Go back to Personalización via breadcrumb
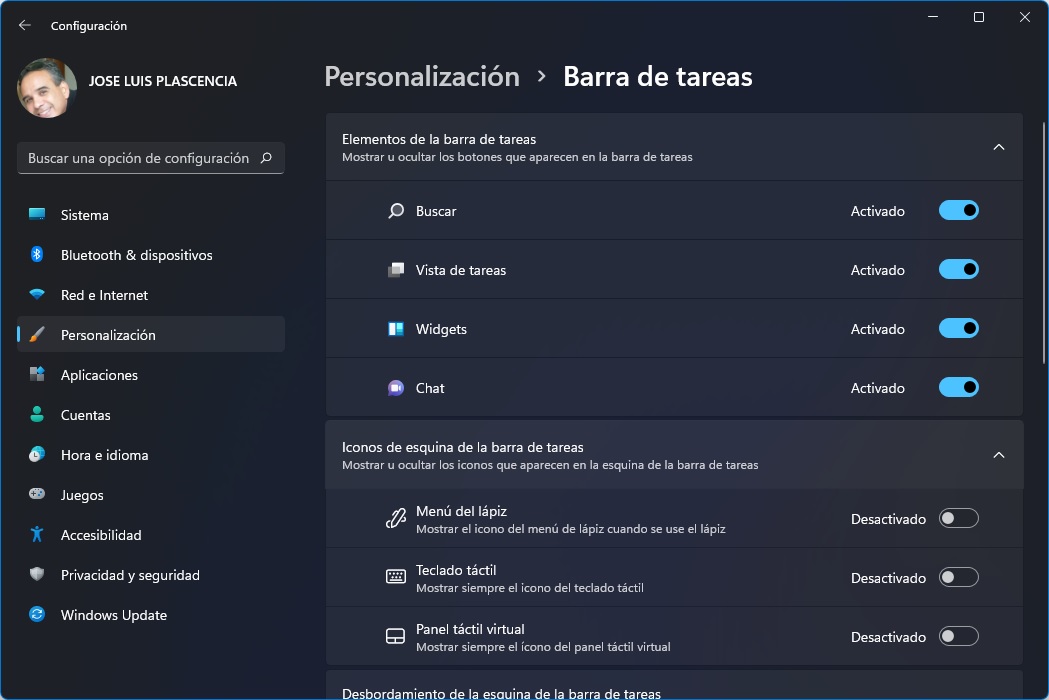Screen dimensions: 1049x700 coord(421,76)
